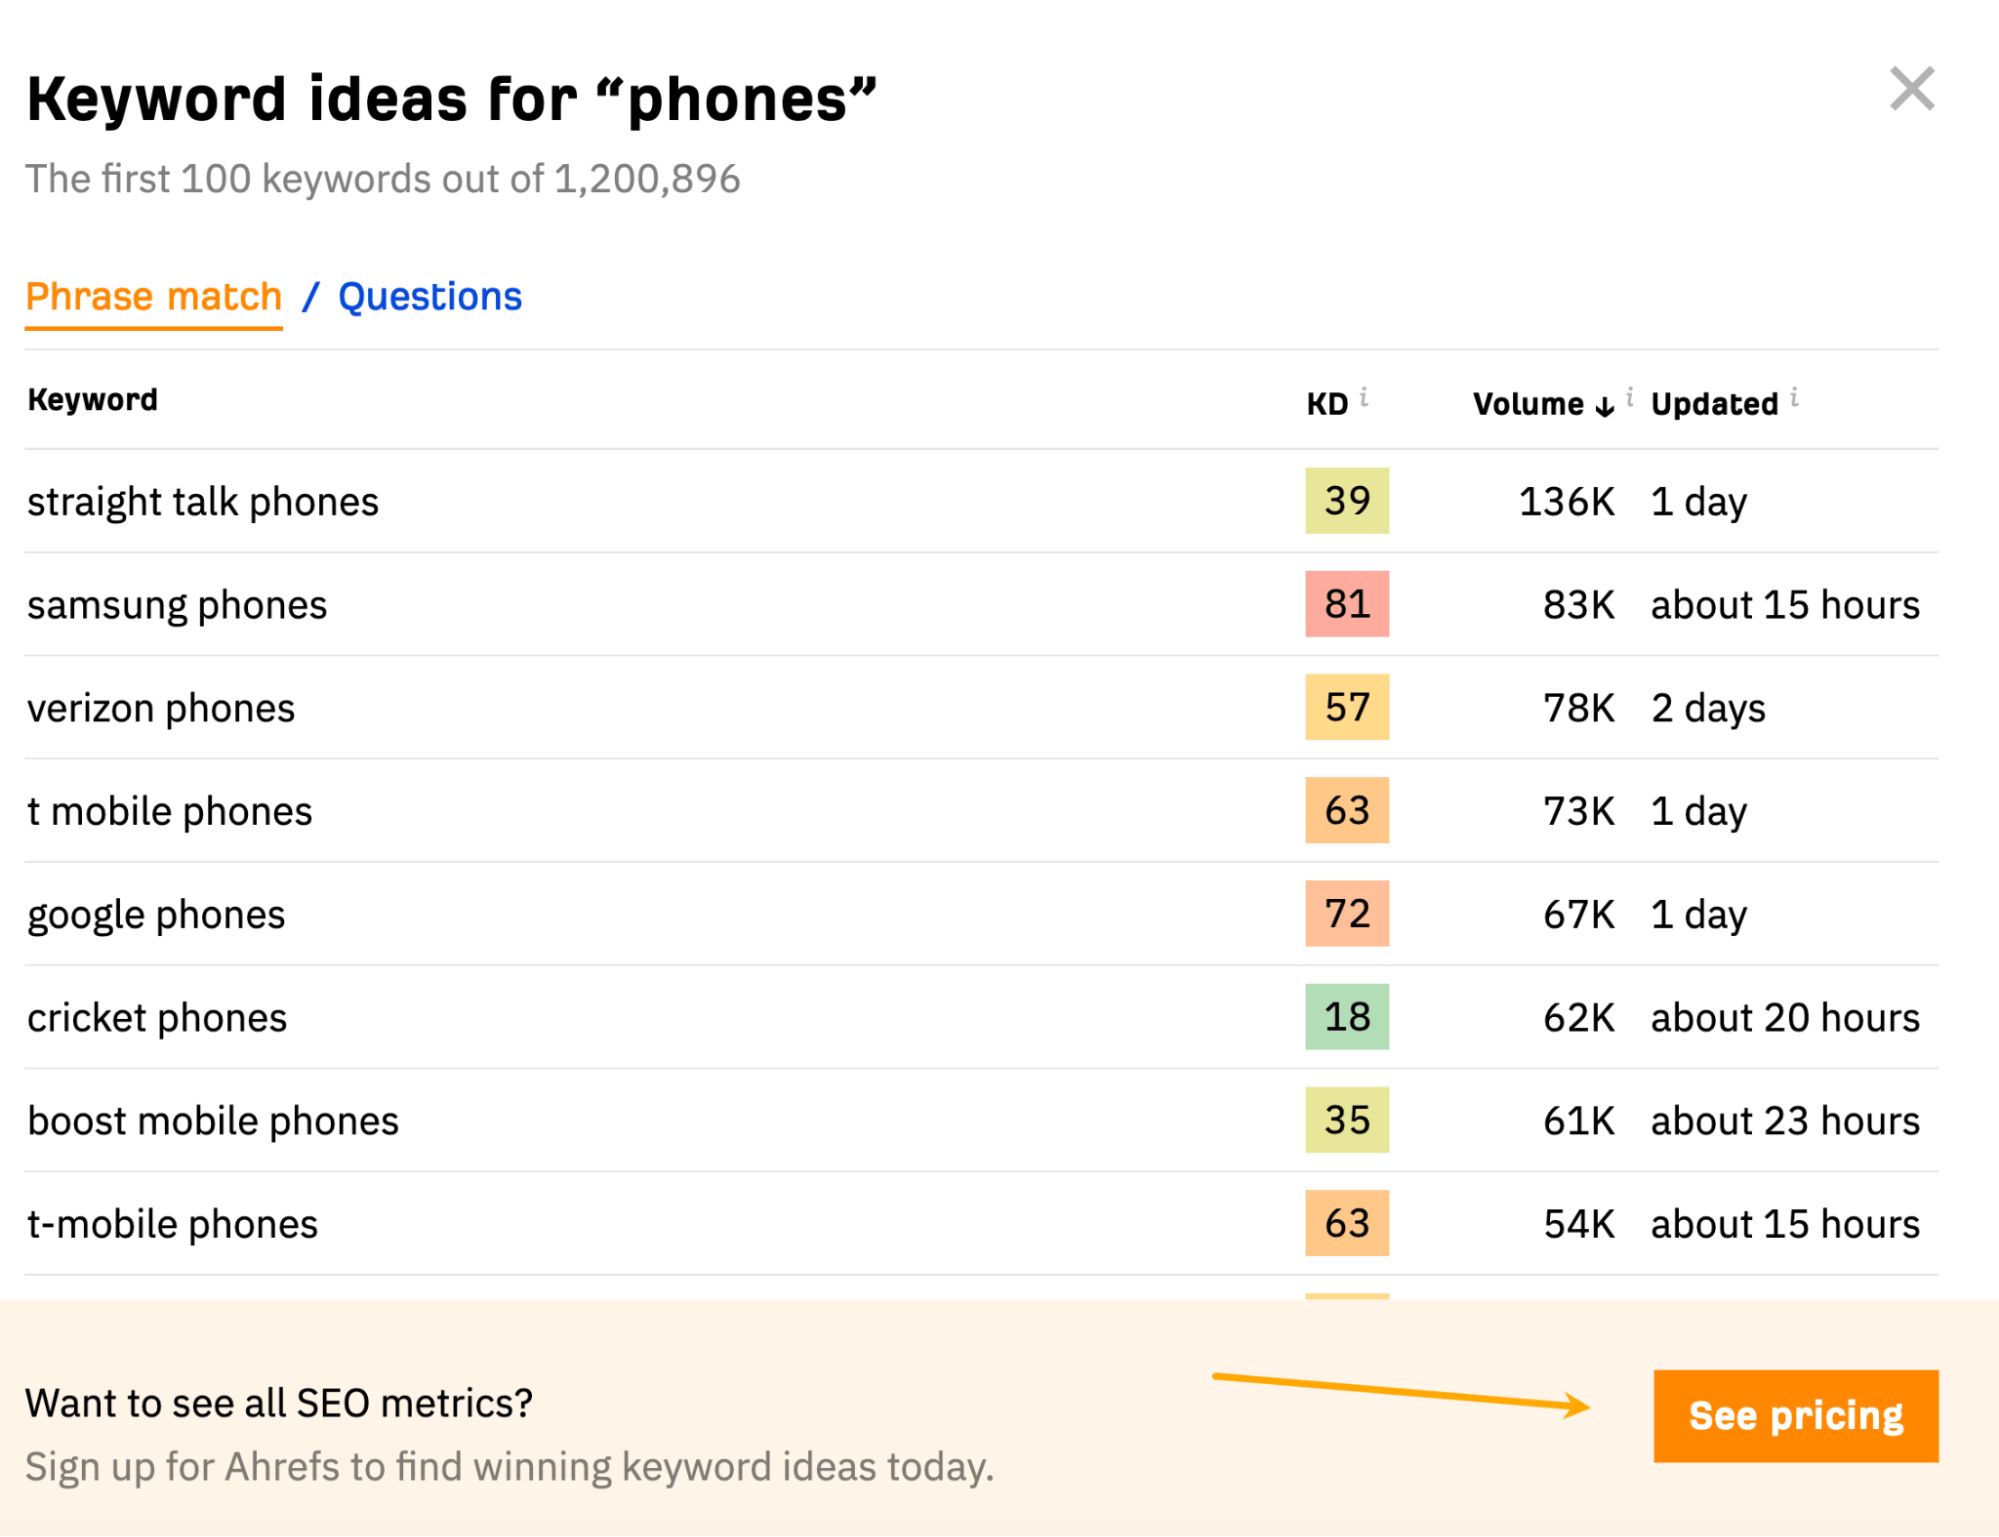
Task: Click the Keyword ideas for phones heading
Action: pos(452,95)
